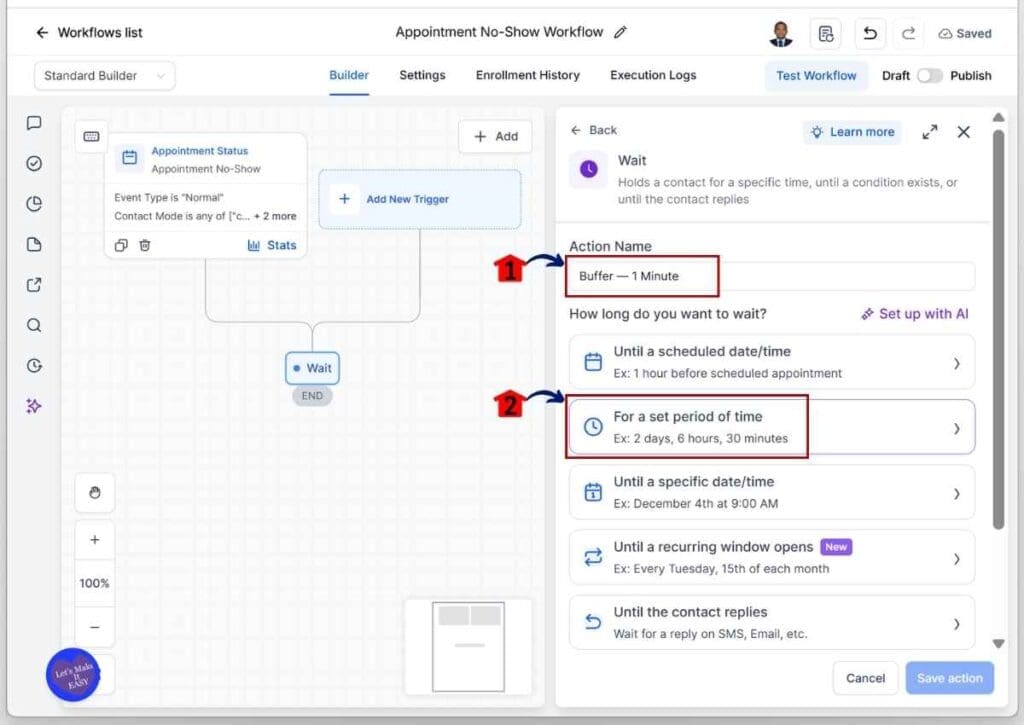Open the Enrollment History tab
This screenshot has width=1024, height=725.
pyautogui.click(x=528, y=75)
